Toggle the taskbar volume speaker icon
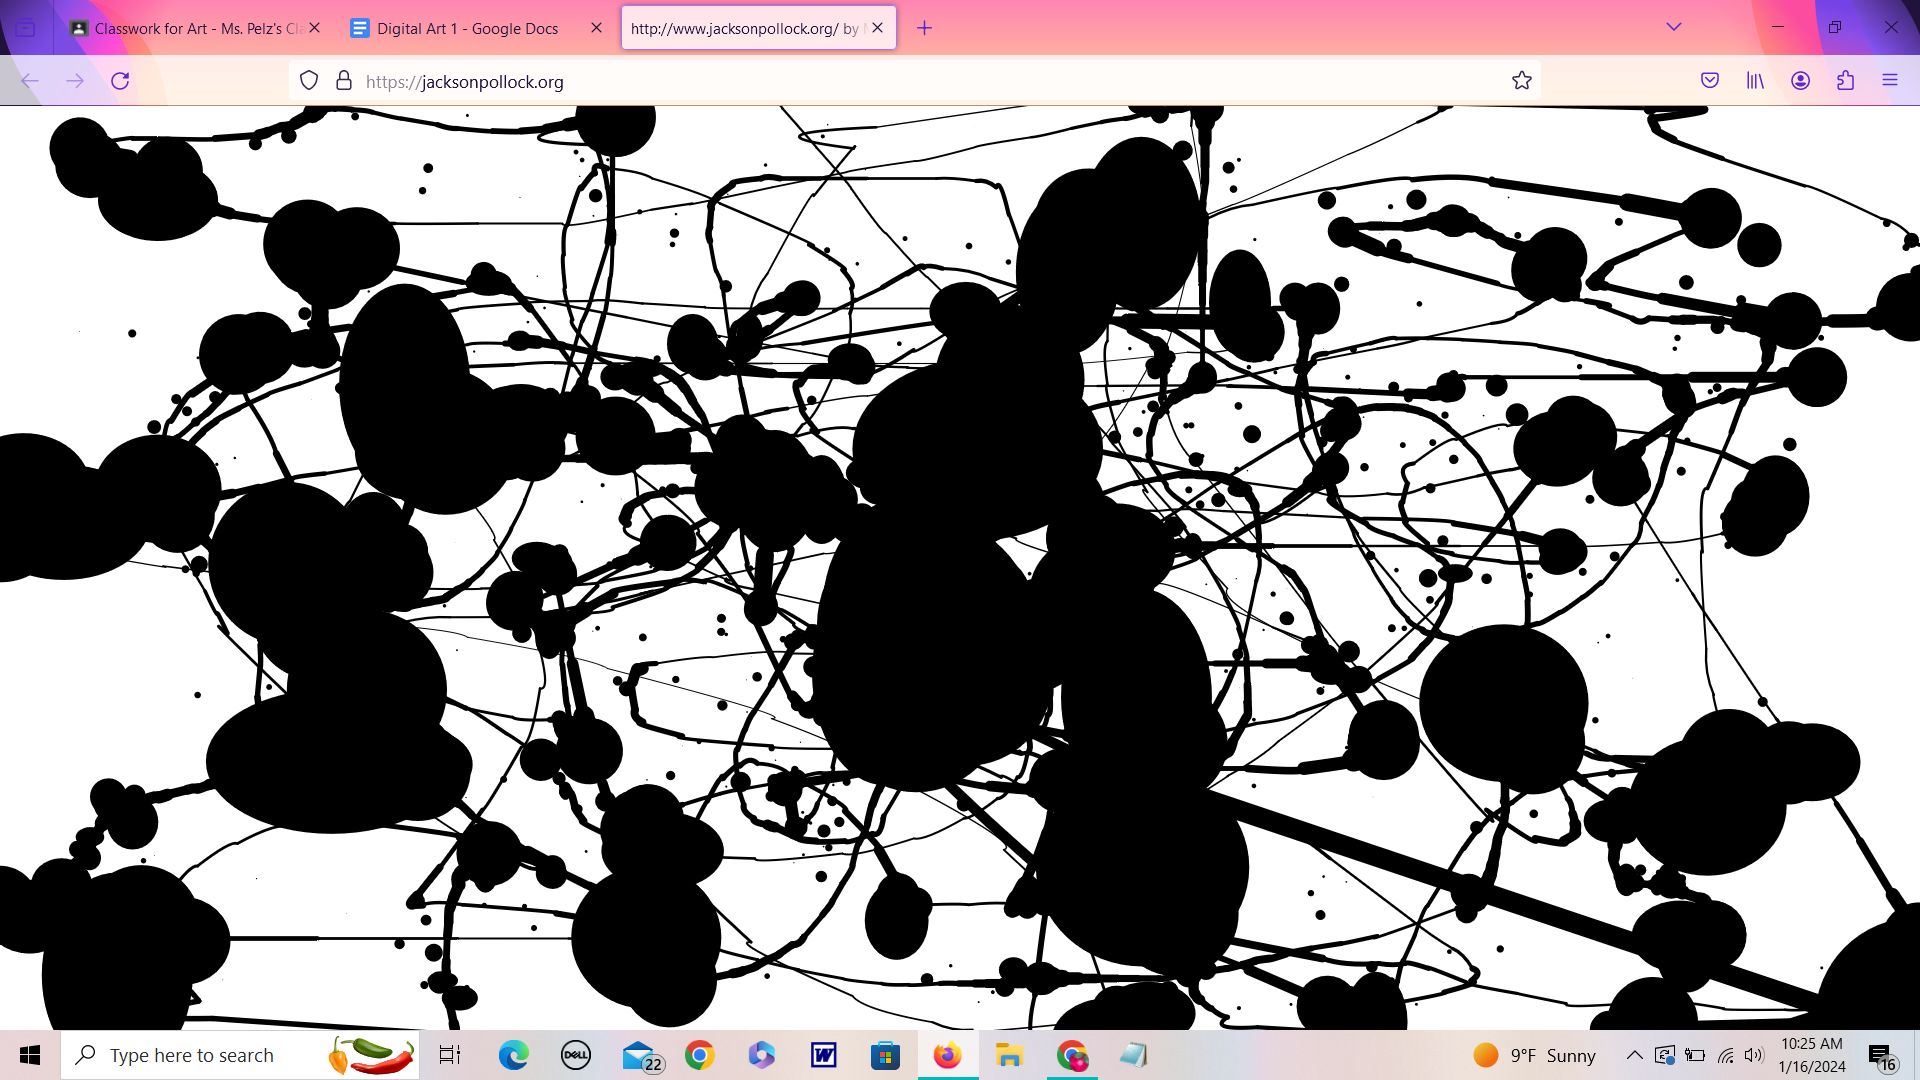Viewport: 1920px width, 1080px height. pos(1753,1055)
